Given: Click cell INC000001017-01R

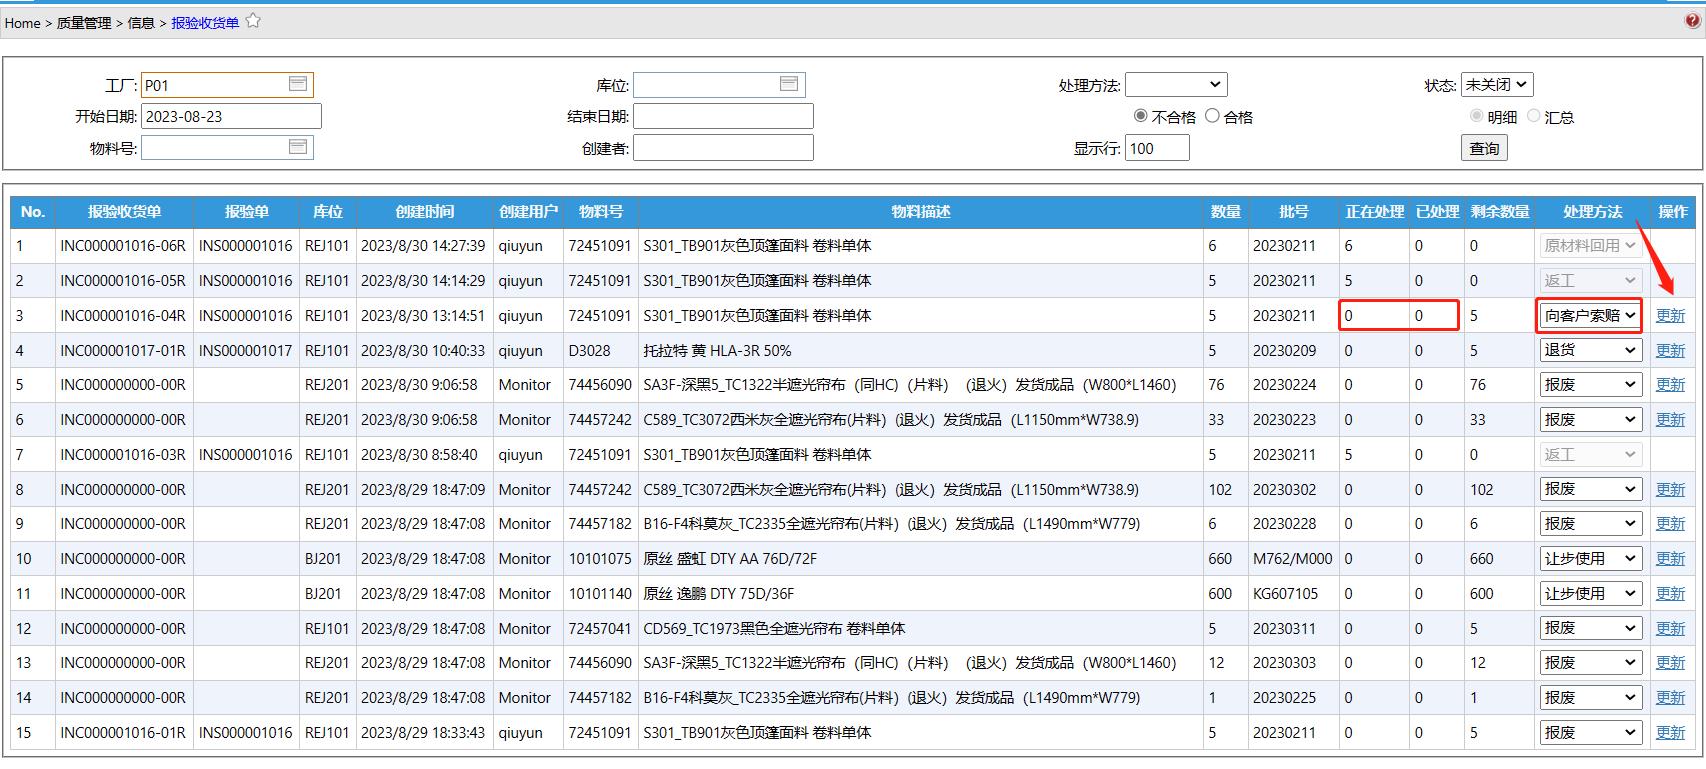Looking at the screenshot, I should [123, 350].
